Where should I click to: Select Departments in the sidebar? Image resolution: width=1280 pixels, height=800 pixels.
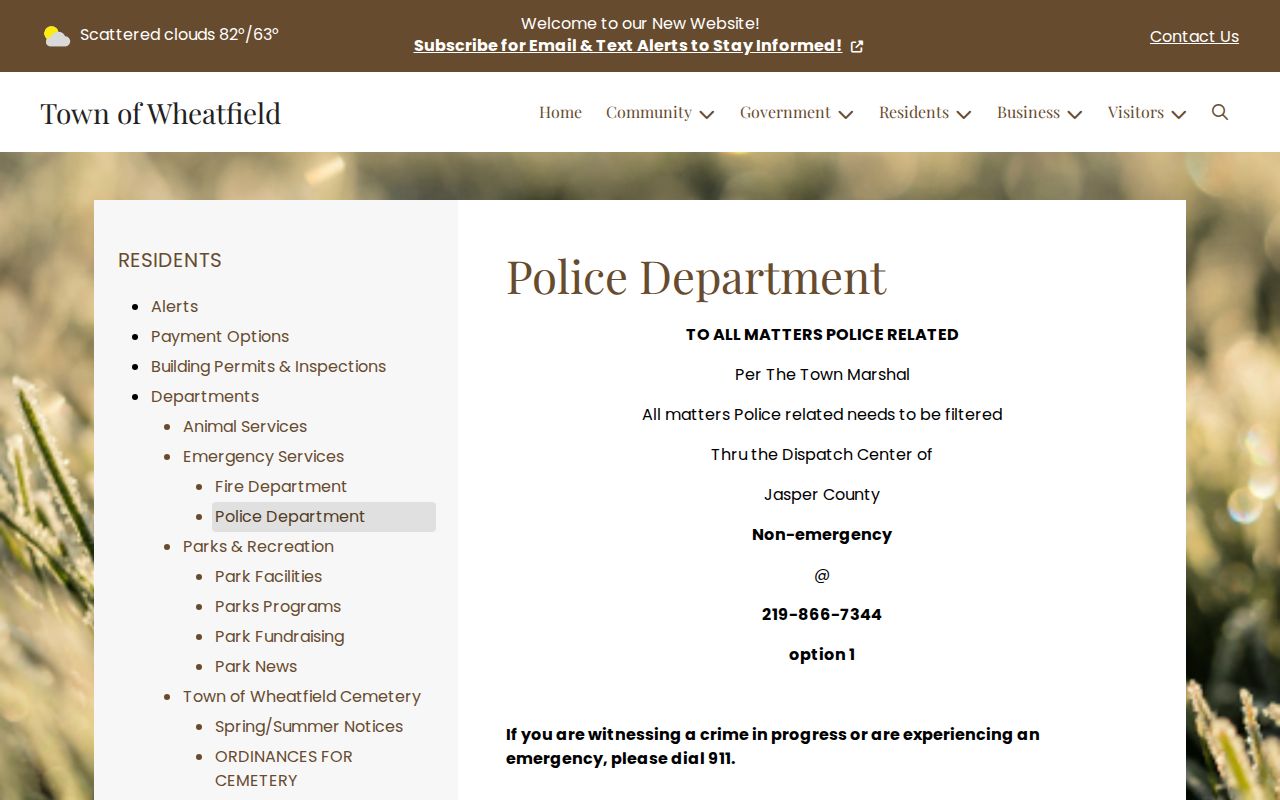point(205,396)
